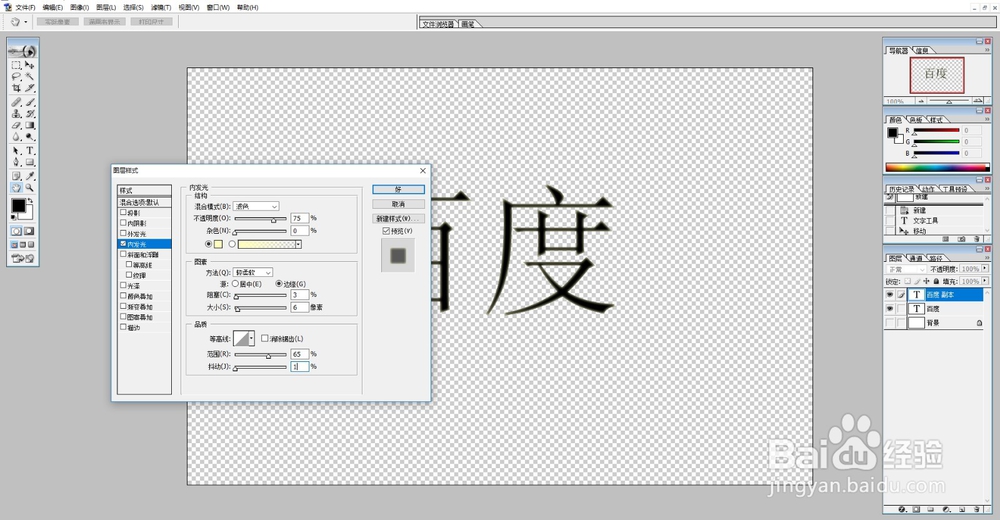Open glow gradient picker arrow

(298, 244)
